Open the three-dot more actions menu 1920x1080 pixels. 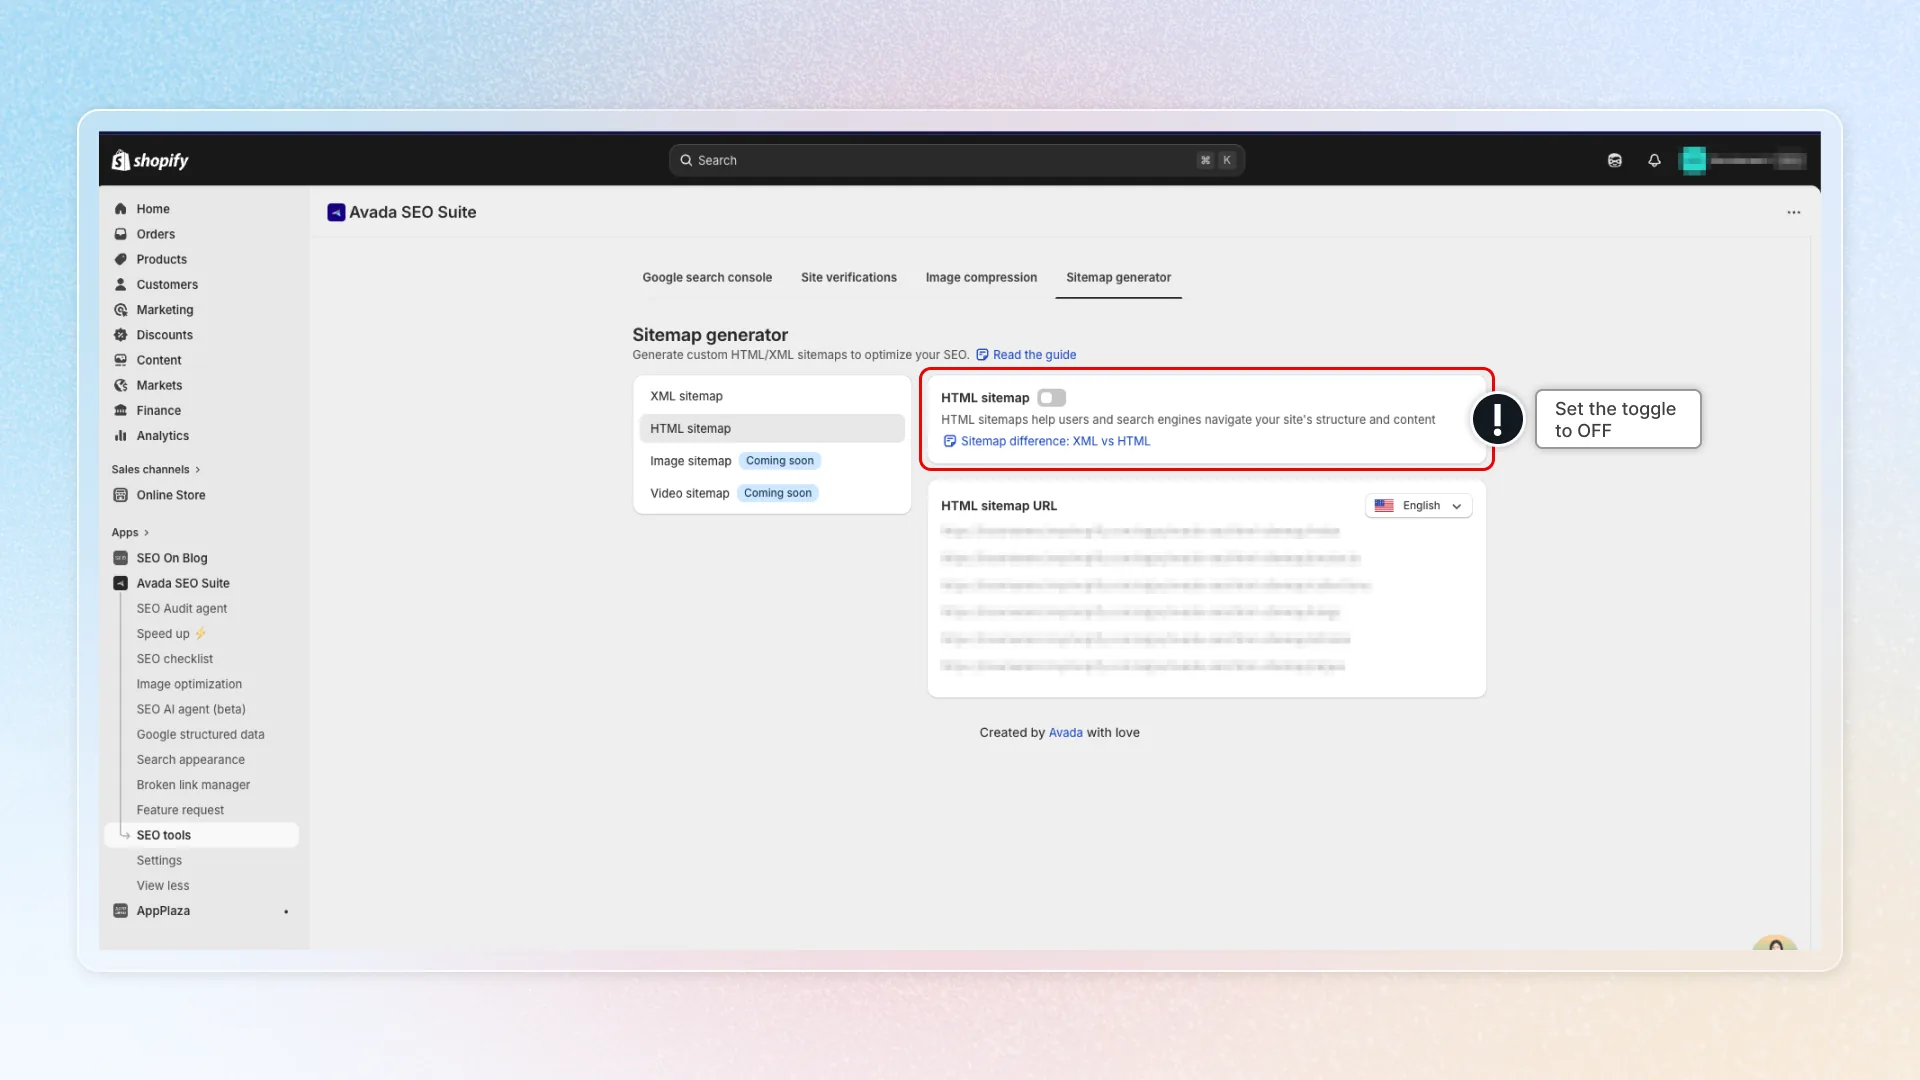tap(1793, 212)
